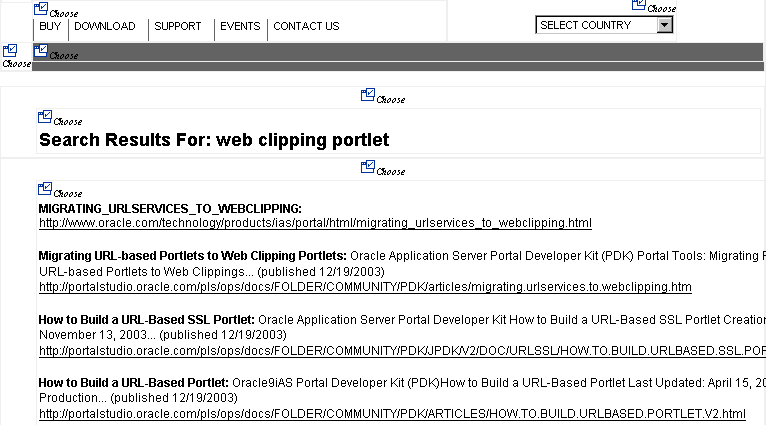The image size is (766, 425).
Task: Click Choose icon above BUY menu
Action: coord(41,9)
